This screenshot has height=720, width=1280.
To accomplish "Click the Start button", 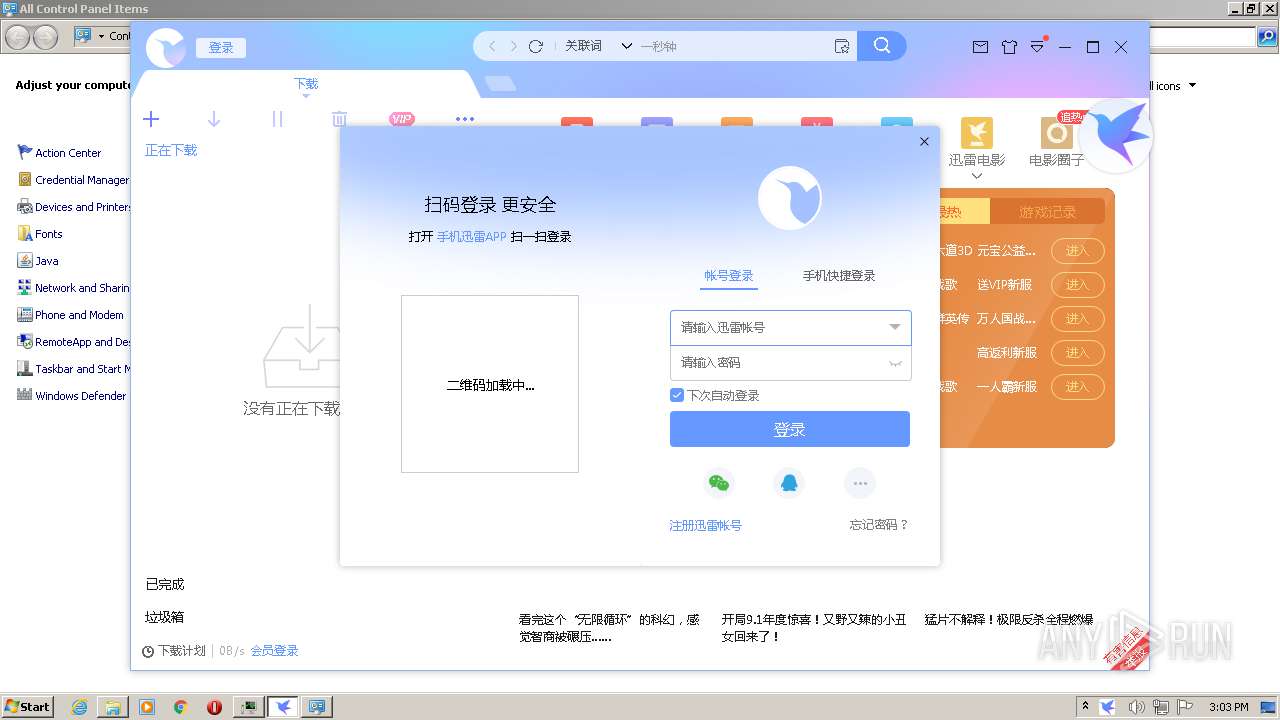I will point(27,707).
